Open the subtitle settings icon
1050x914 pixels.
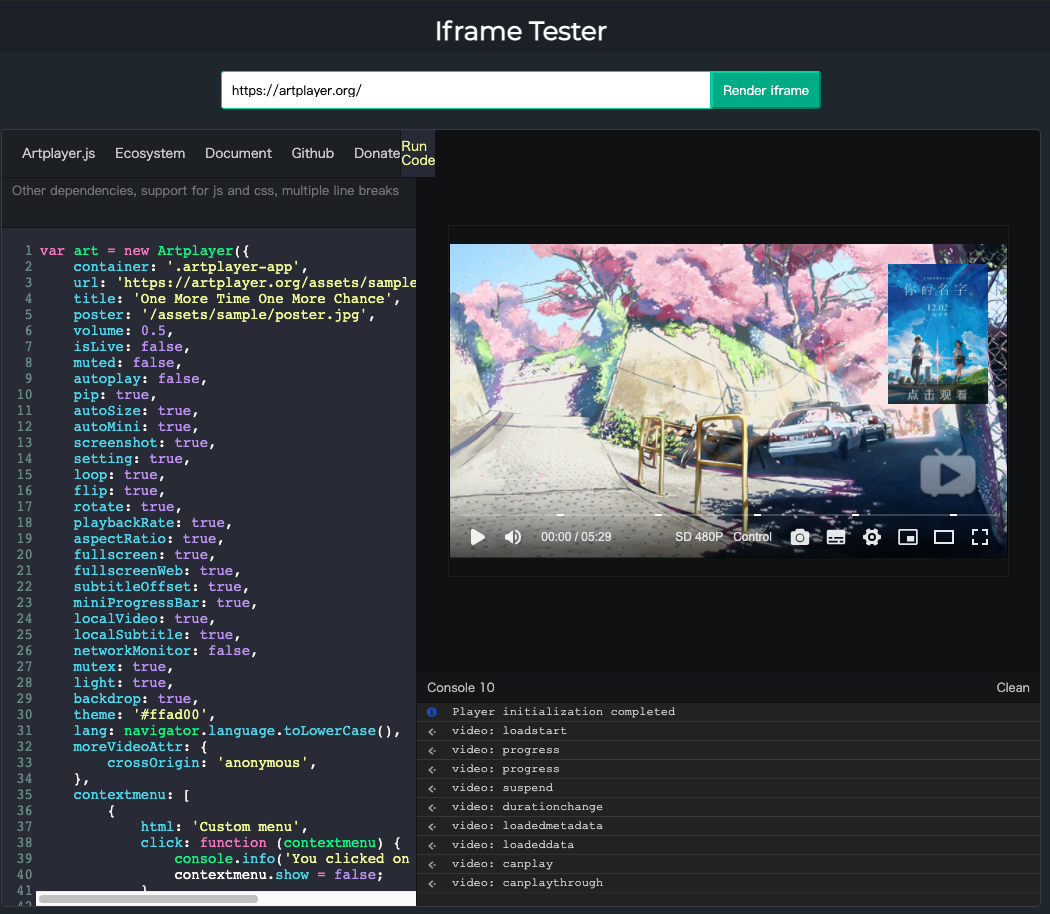[836, 537]
